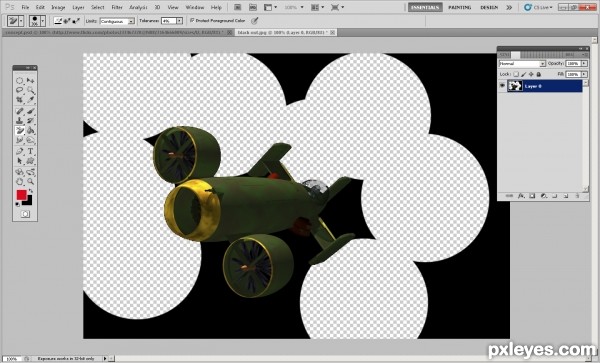Open the Tolerance slider dropdown arrow
600x363 pixels.
coord(179,21)
